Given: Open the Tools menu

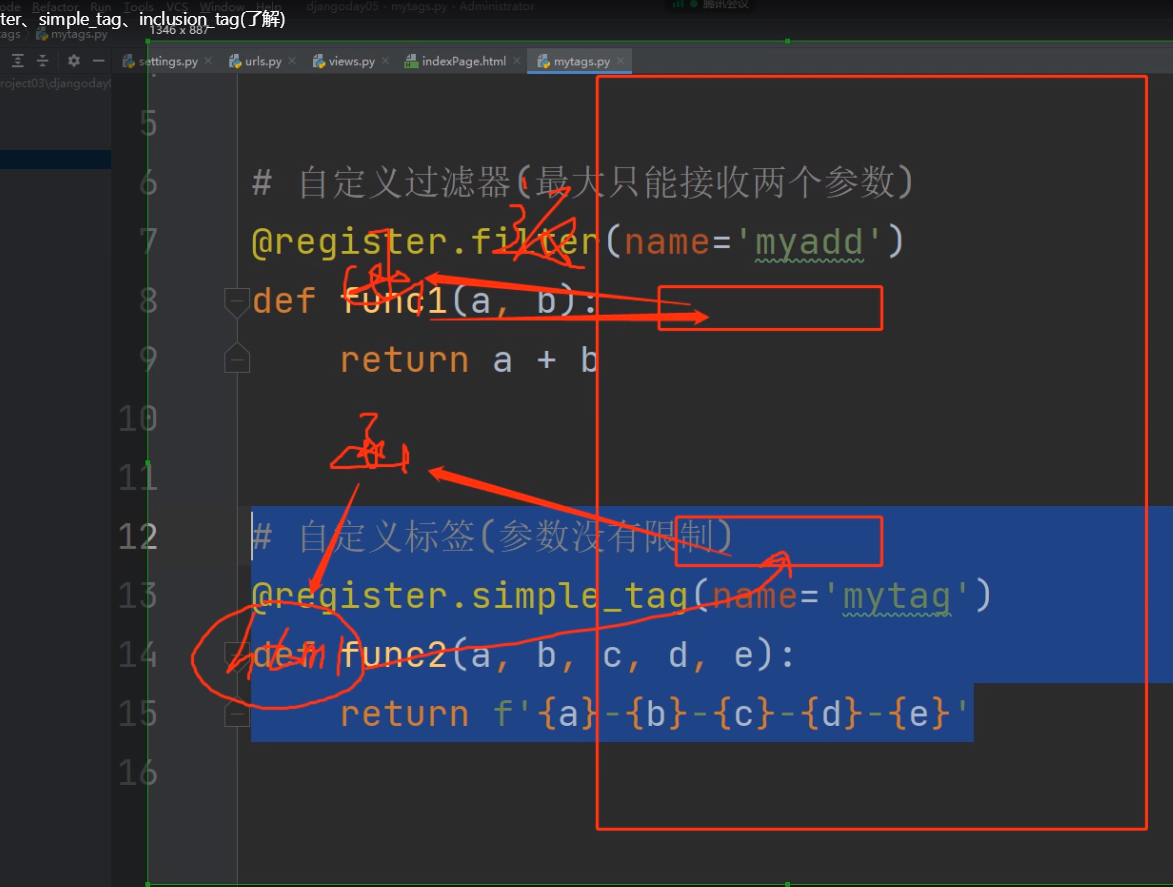Looking at the screenshot, I should tap(138, 7).
